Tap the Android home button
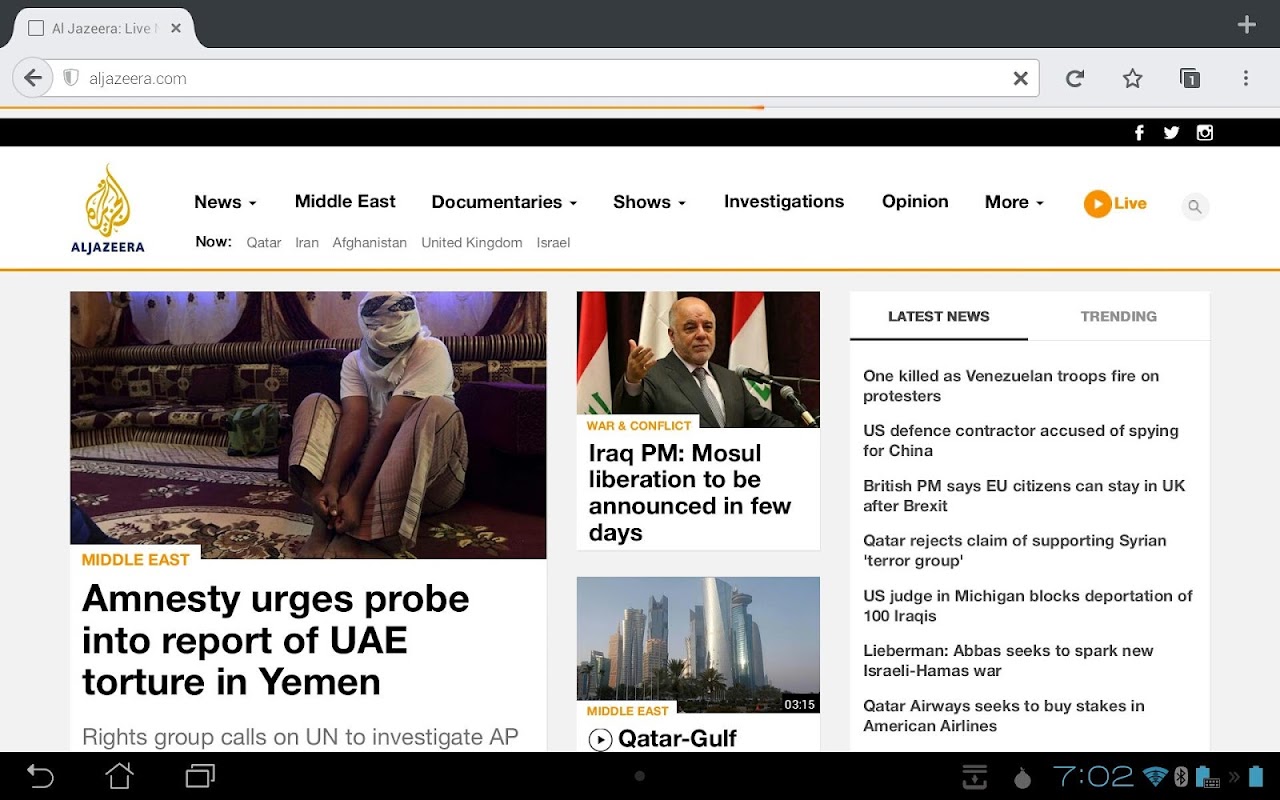The image size is (1280, 800). click(x=120, y=776)
